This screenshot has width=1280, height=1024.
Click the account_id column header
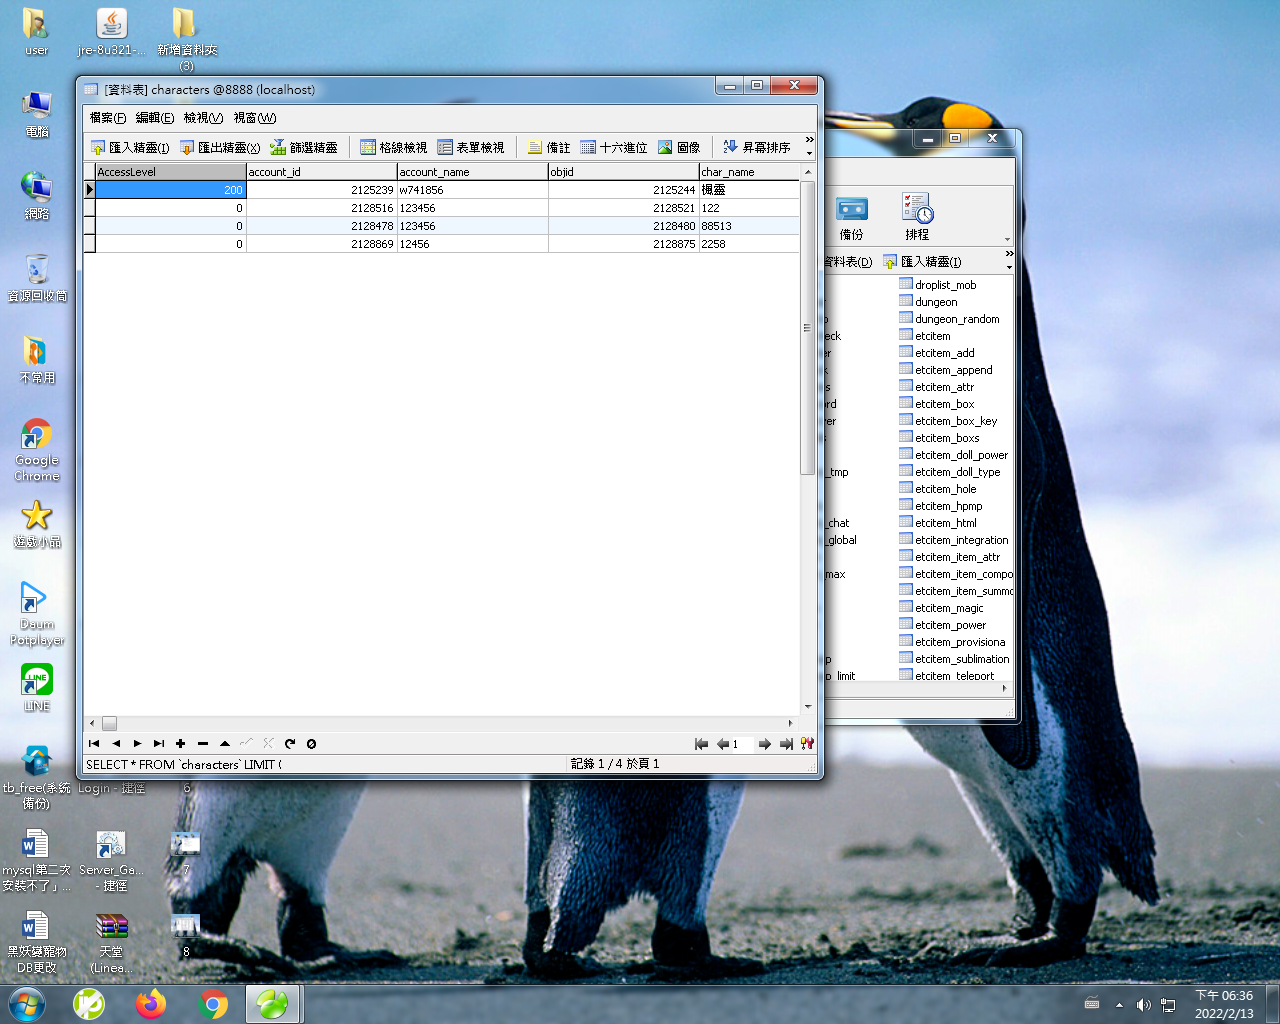coord(321,172)
